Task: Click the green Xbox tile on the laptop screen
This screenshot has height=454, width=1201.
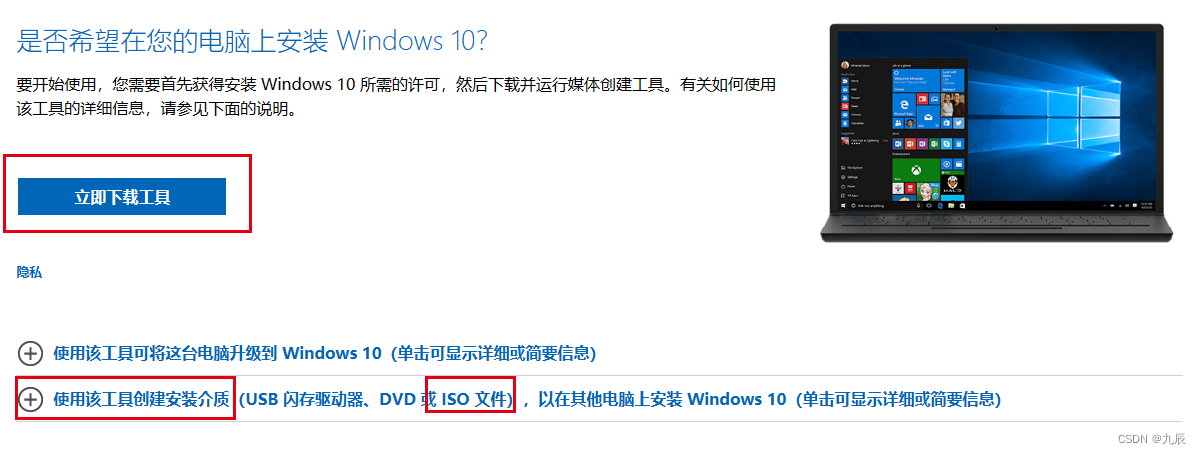Action: (916, 170)
